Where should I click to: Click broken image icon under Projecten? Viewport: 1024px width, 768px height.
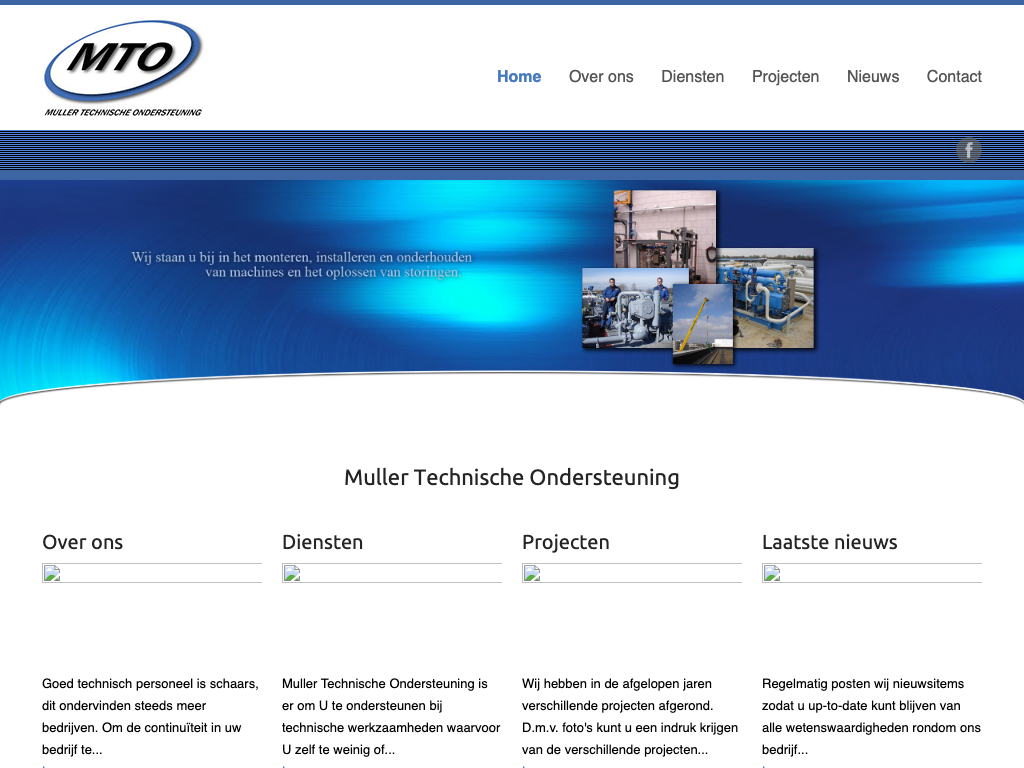tap(532, 574)
